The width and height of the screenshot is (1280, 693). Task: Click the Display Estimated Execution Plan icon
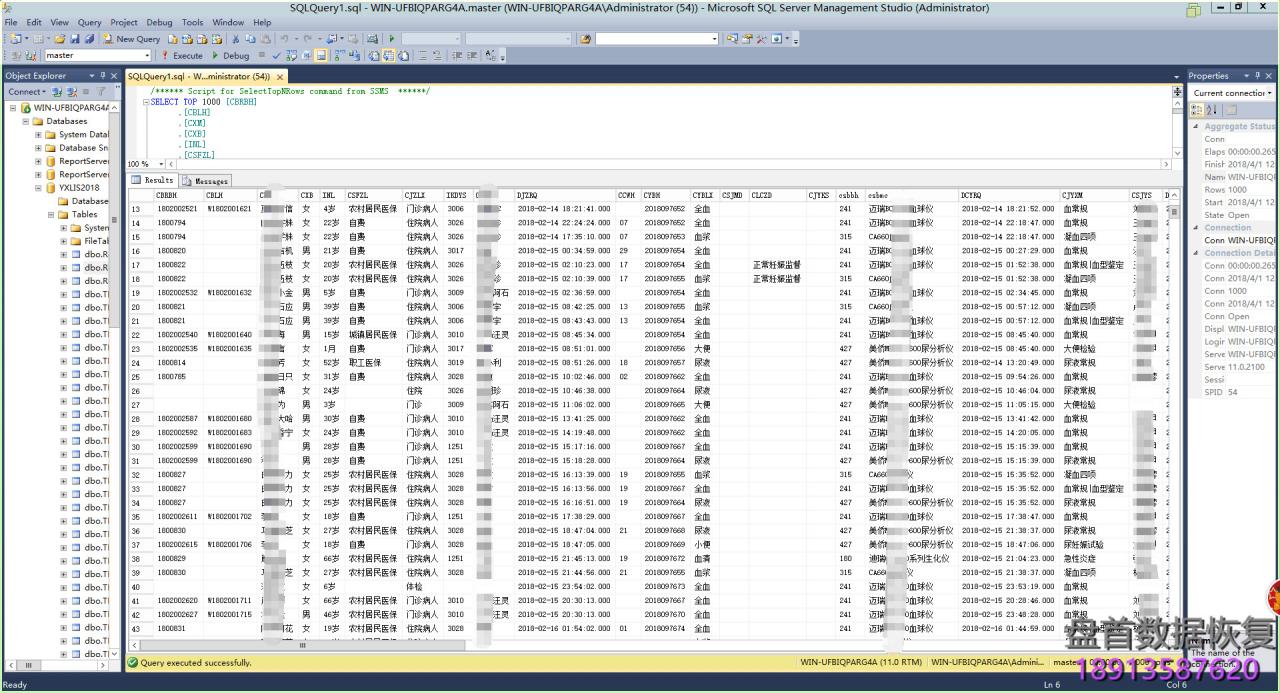coord(291,55)
